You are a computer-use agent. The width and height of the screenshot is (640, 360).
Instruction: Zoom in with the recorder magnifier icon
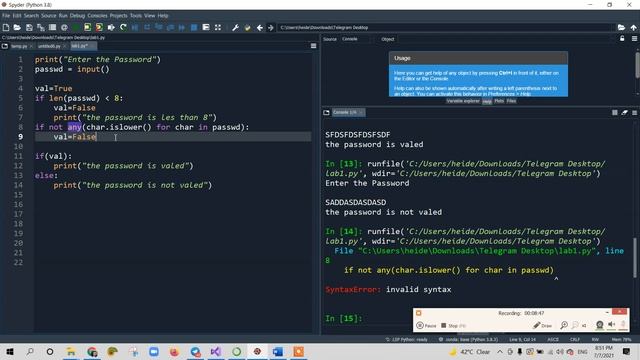(x=564, y=325)
